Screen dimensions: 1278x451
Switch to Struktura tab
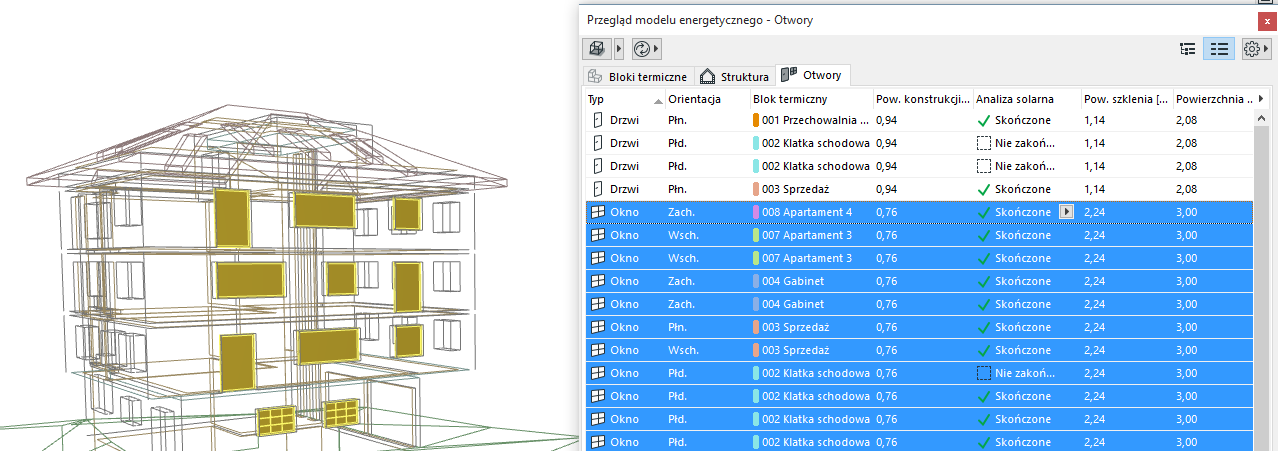[x=735, y=76]
